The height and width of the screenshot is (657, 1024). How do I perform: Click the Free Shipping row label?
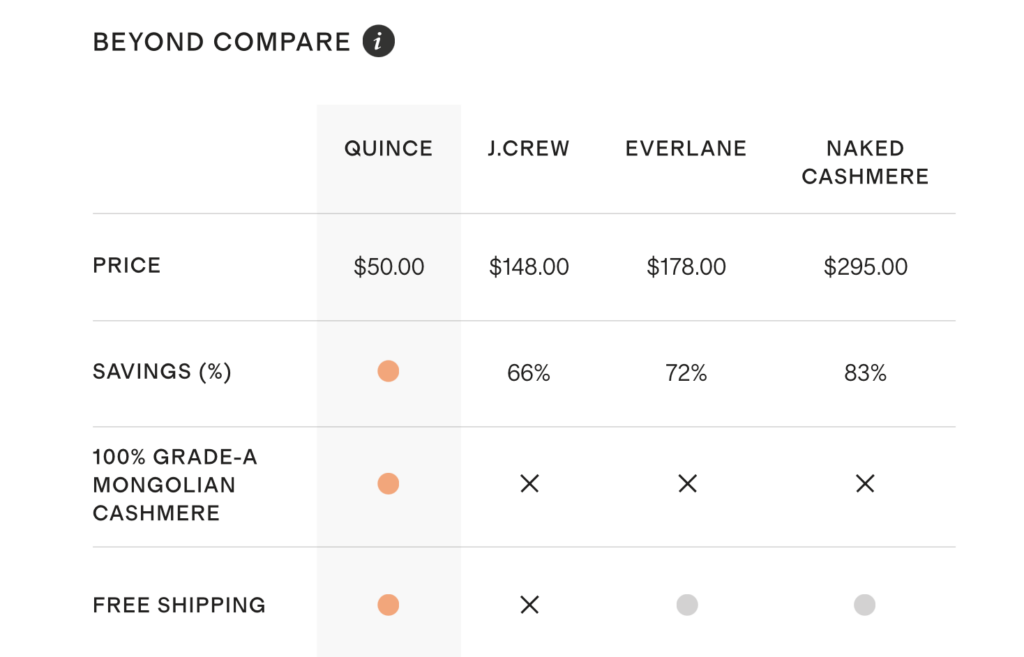tap(179, 605)
